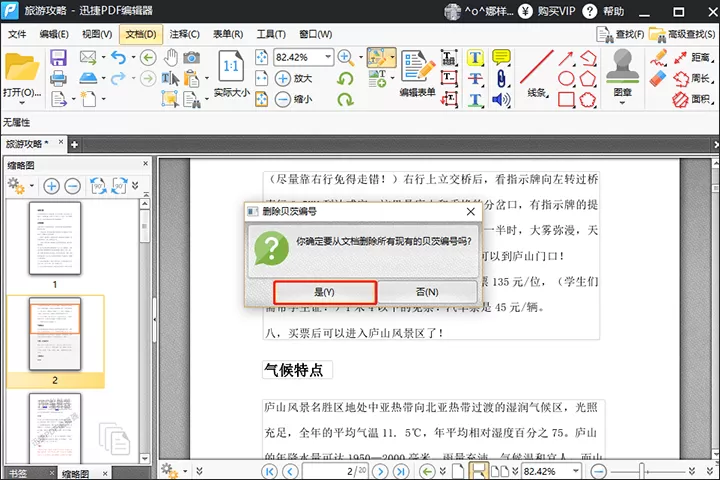Screen dimensions: 720x480
Task: Click the print icon in toolbar
Action: click(x=58, y=79)
